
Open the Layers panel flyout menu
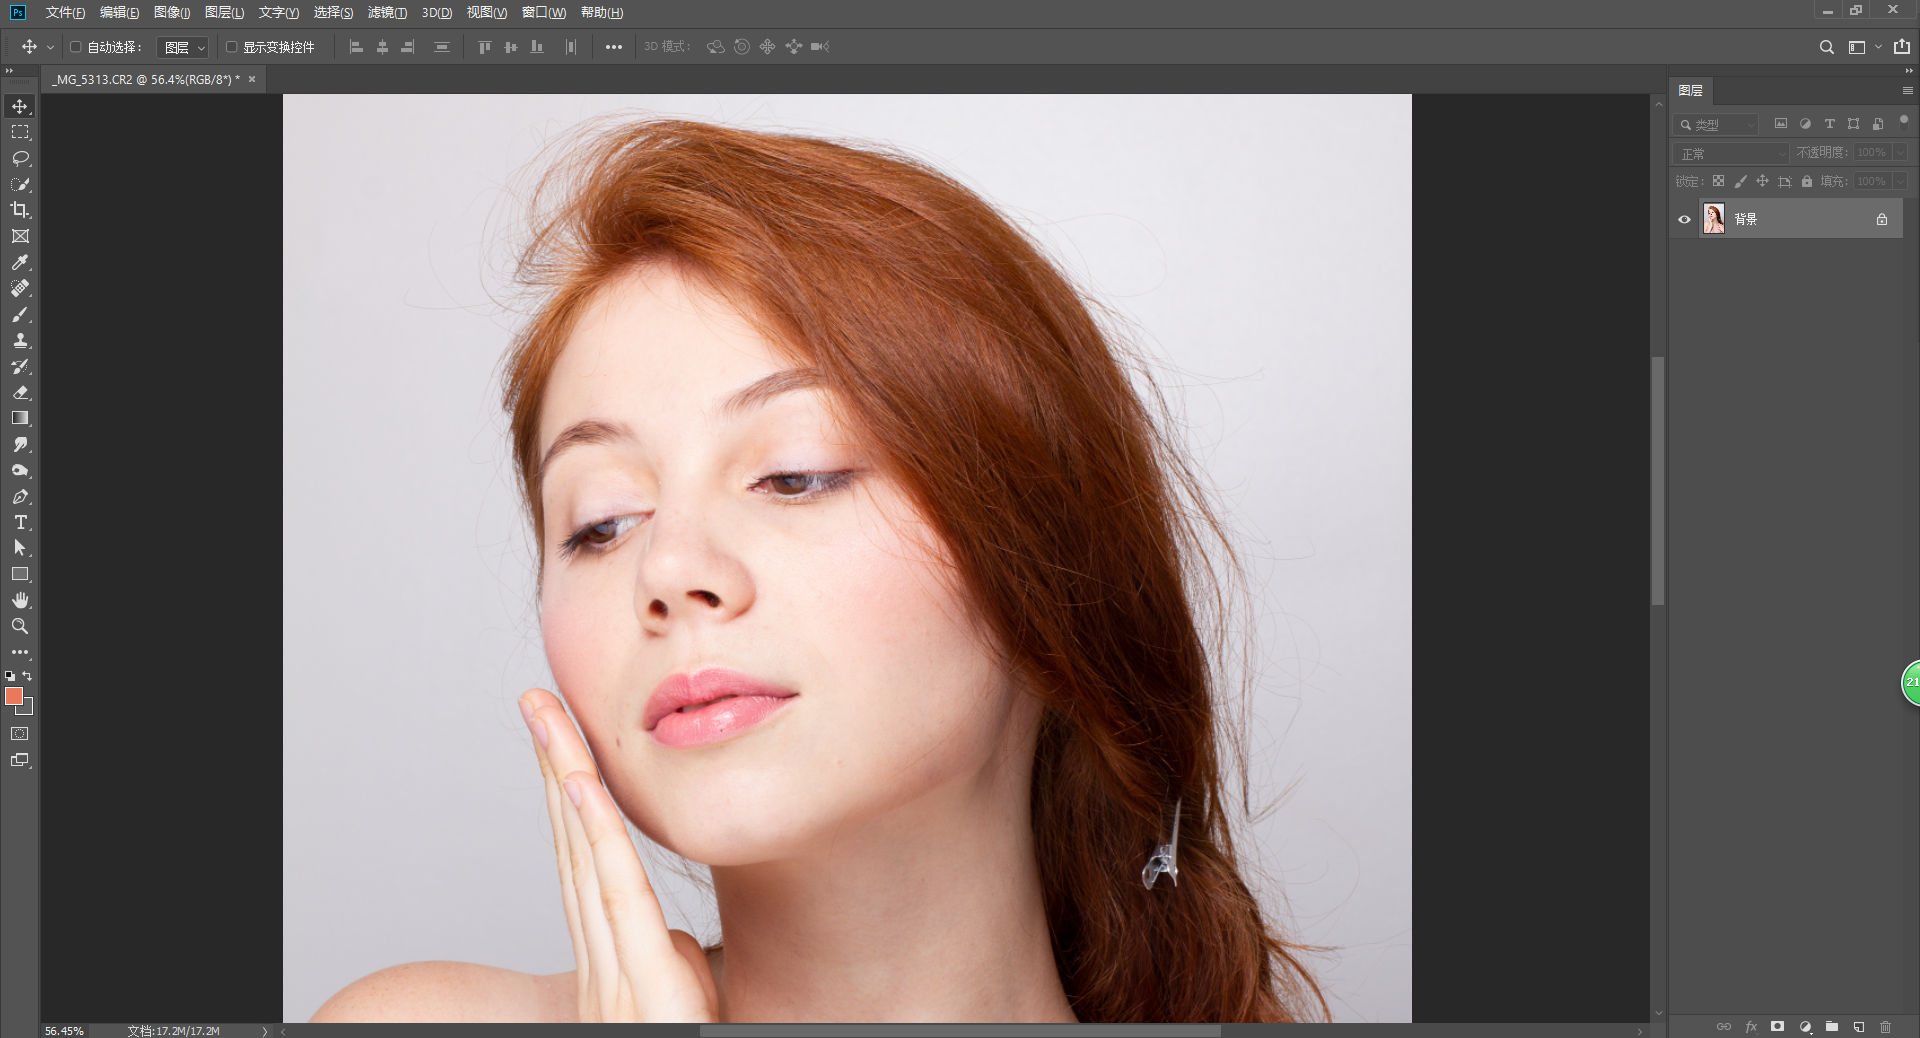click(1907, 90)
